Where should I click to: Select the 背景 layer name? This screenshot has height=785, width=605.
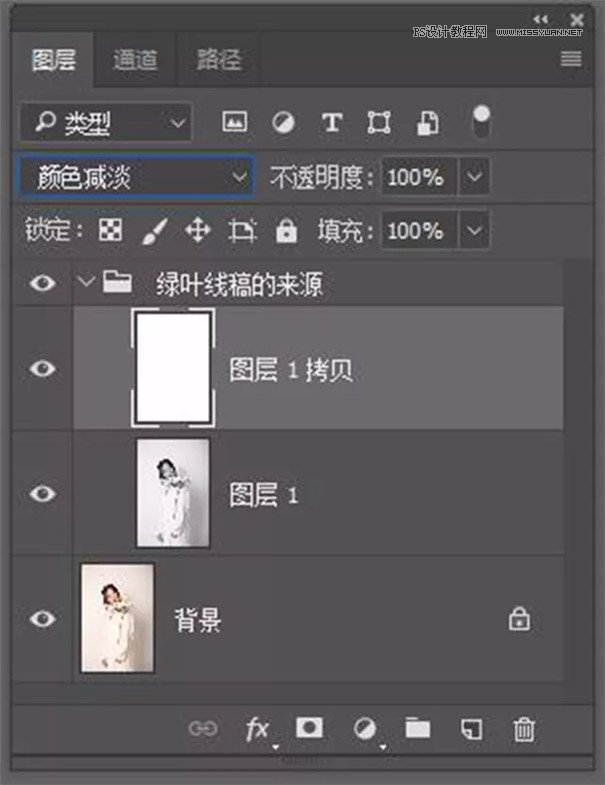(x=198, y=620)
